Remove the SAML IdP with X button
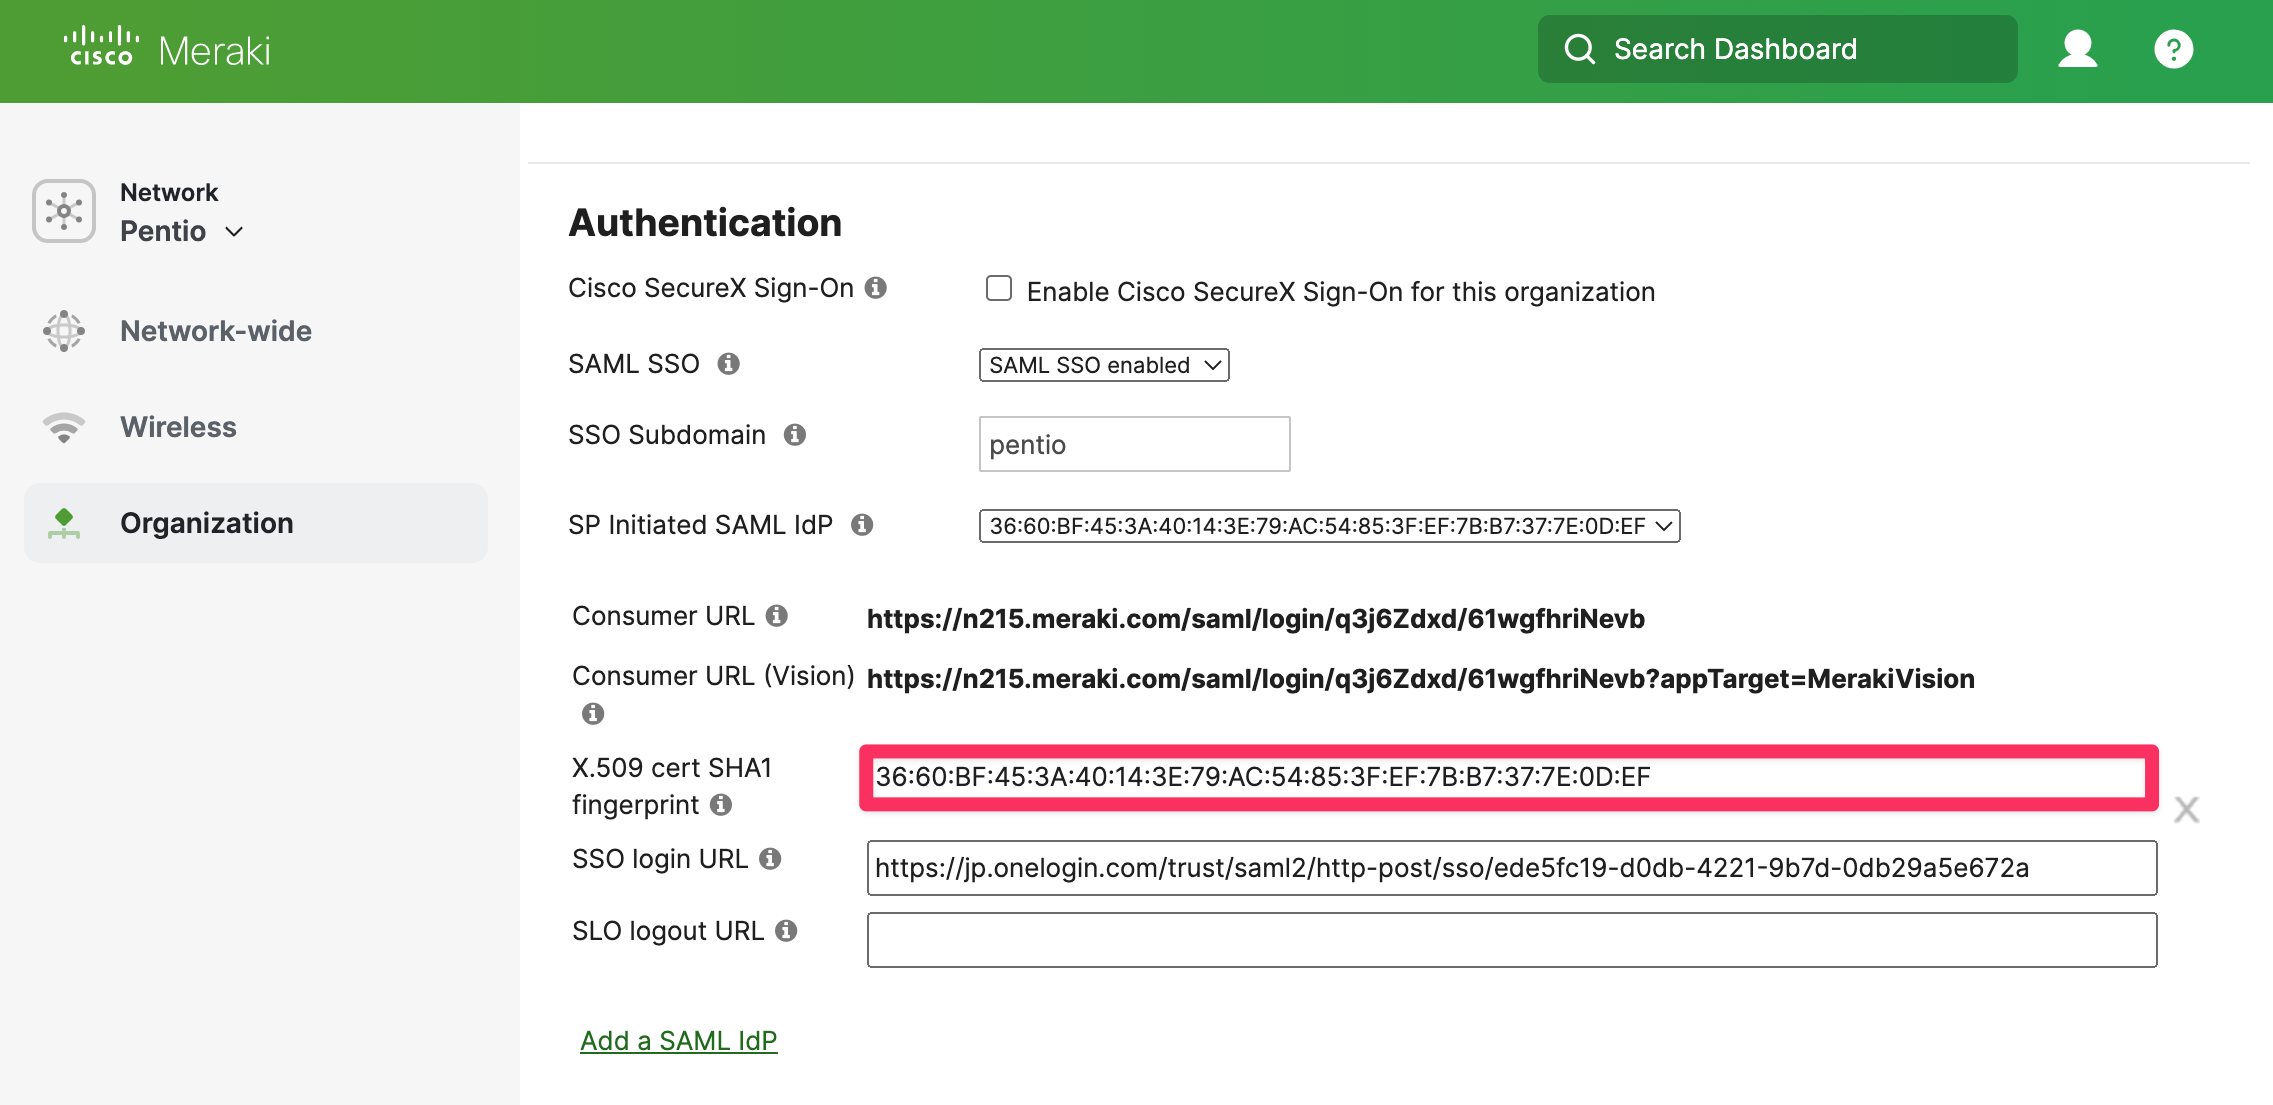The height and width of the screenshot is (1105, 2273). pyautogui.click(x=2187, y=809)
